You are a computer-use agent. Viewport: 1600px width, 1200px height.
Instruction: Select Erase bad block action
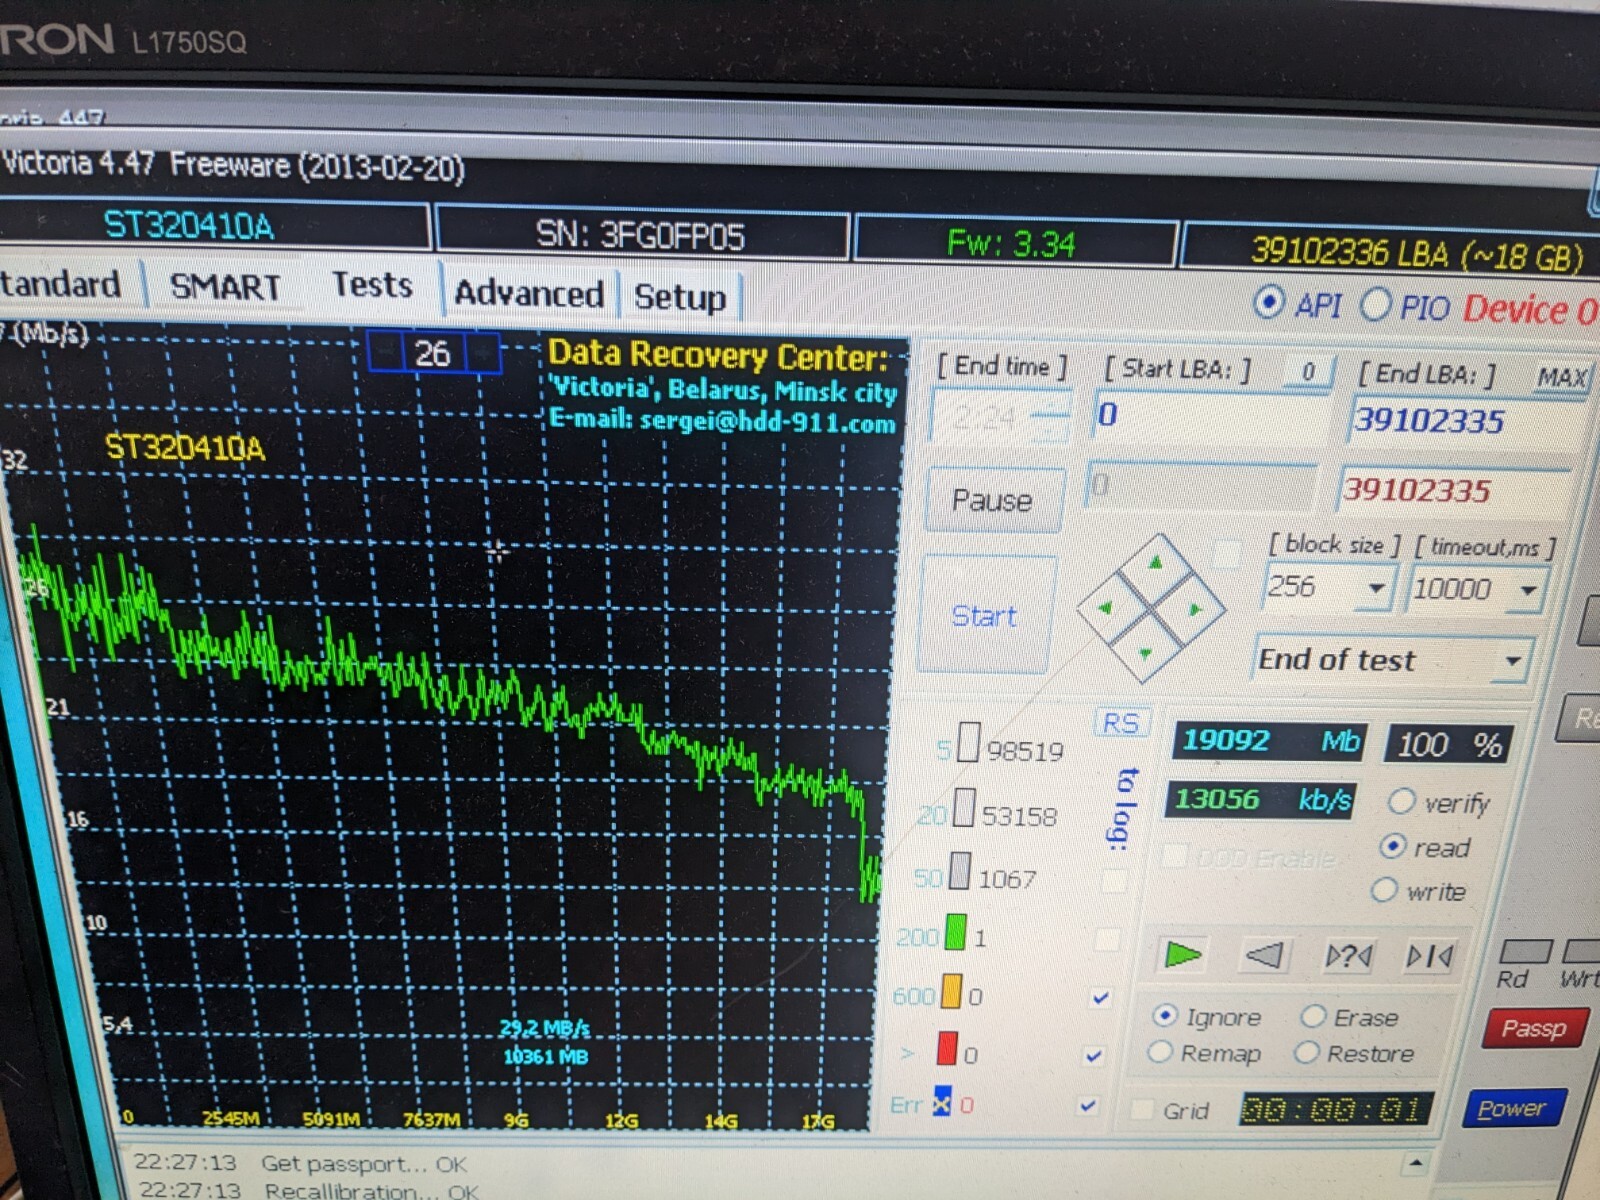(x=1313, y=1016)
